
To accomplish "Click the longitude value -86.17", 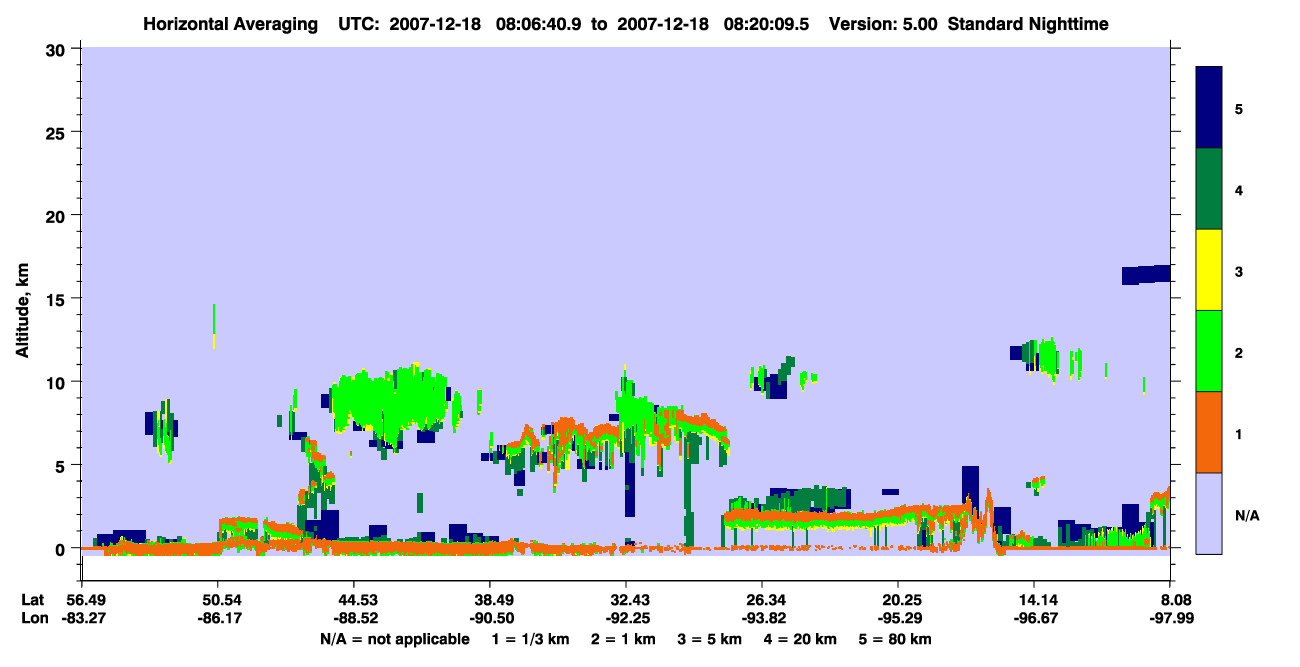I will pos(218,619).
